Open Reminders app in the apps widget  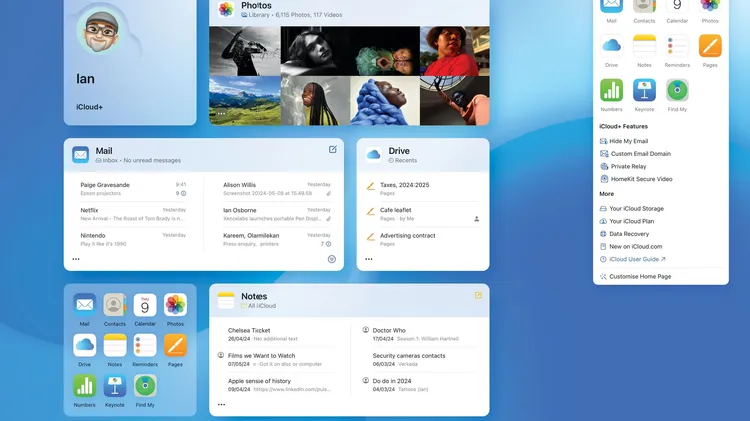145,345
